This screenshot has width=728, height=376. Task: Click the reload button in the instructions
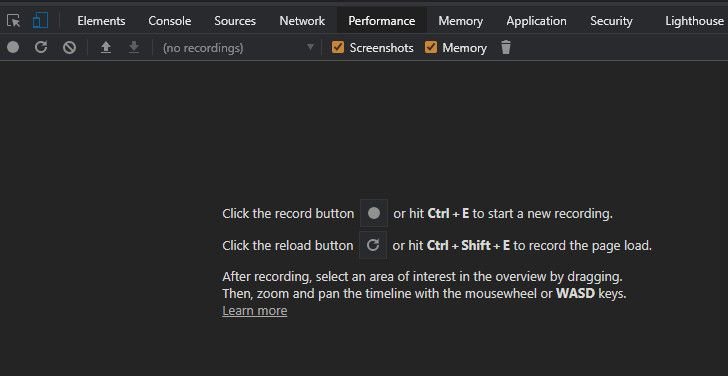373,245
